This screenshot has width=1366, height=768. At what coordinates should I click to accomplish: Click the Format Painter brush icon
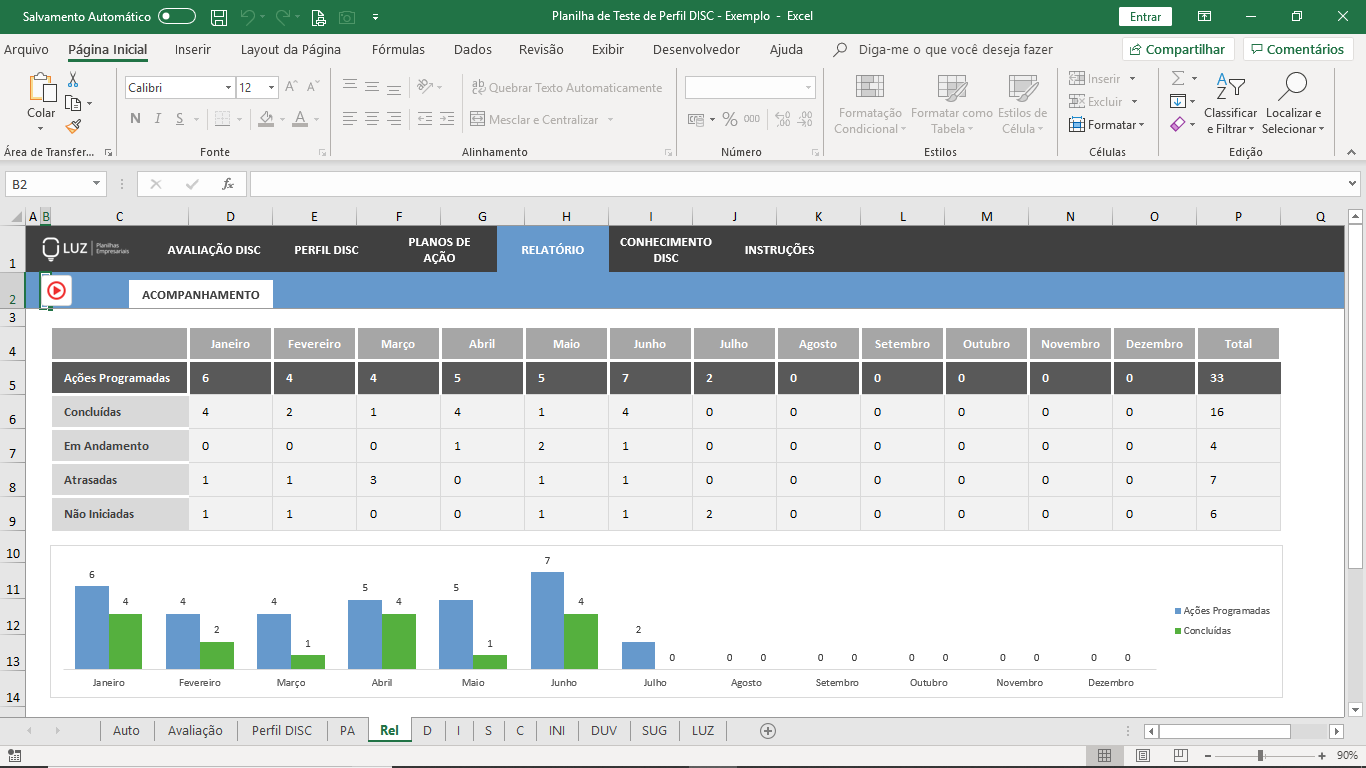[73, 126]
